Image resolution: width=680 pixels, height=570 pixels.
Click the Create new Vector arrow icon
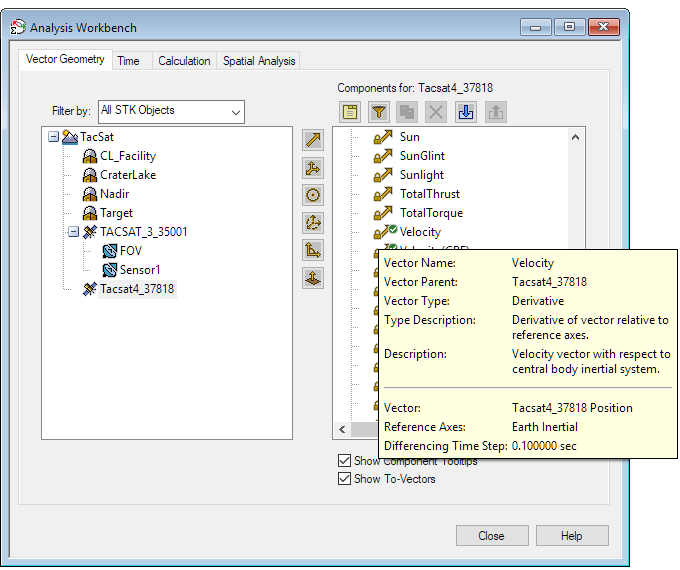[x=313, y=140]
